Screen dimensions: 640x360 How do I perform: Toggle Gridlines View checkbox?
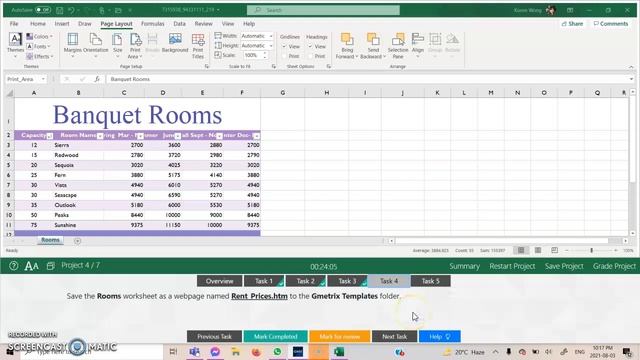[284, 47]
